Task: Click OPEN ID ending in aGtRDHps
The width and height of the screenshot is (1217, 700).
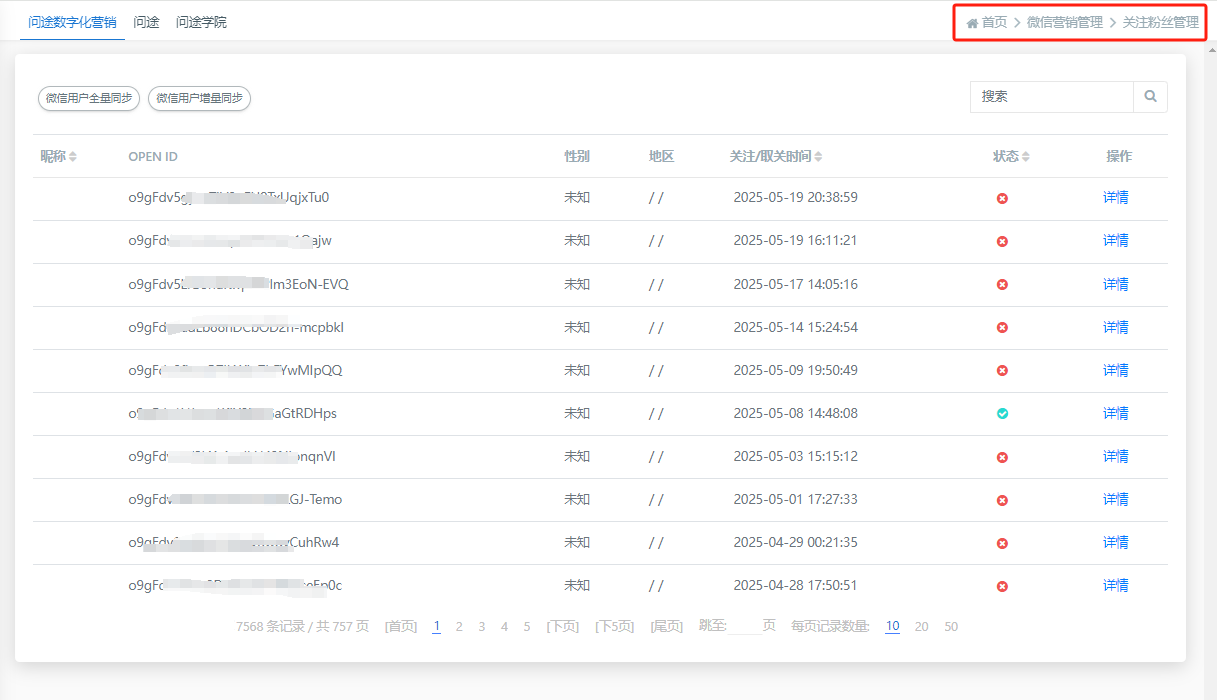Action: [233, 413]
